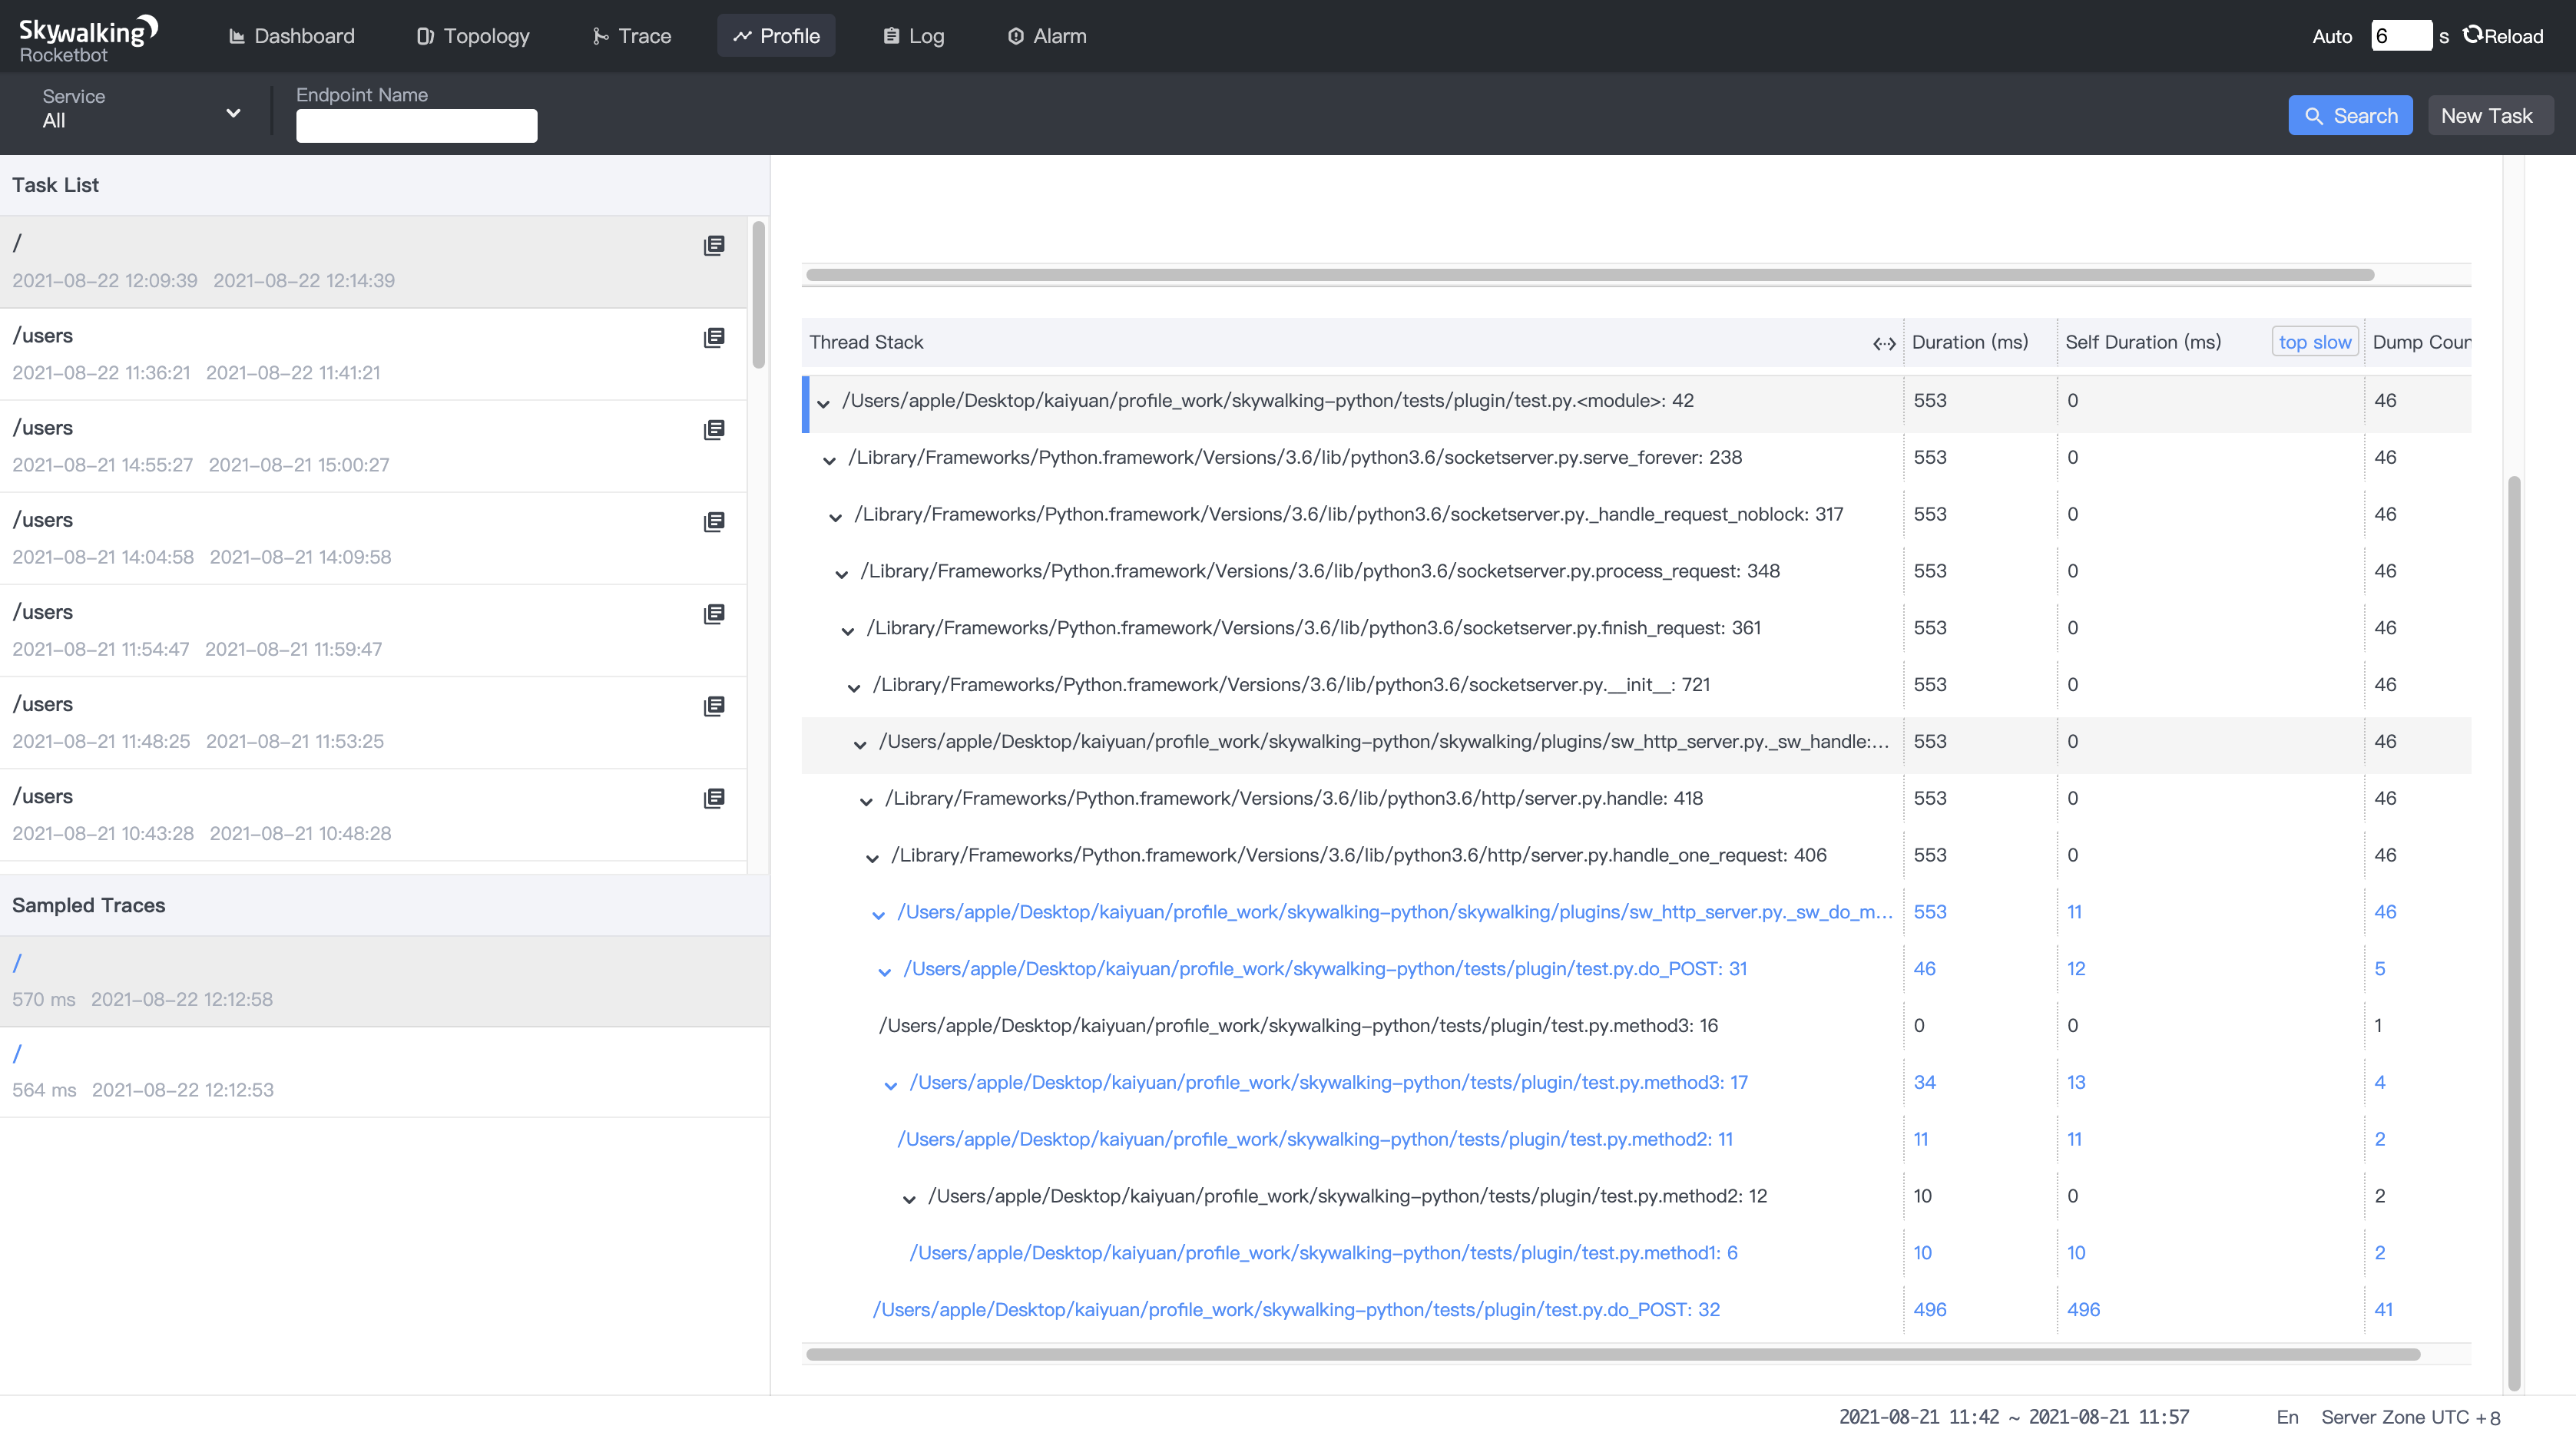Click the Endpoint Name input field
This screenshot has height=1439, width=2576.
click(x=416, y=126)
